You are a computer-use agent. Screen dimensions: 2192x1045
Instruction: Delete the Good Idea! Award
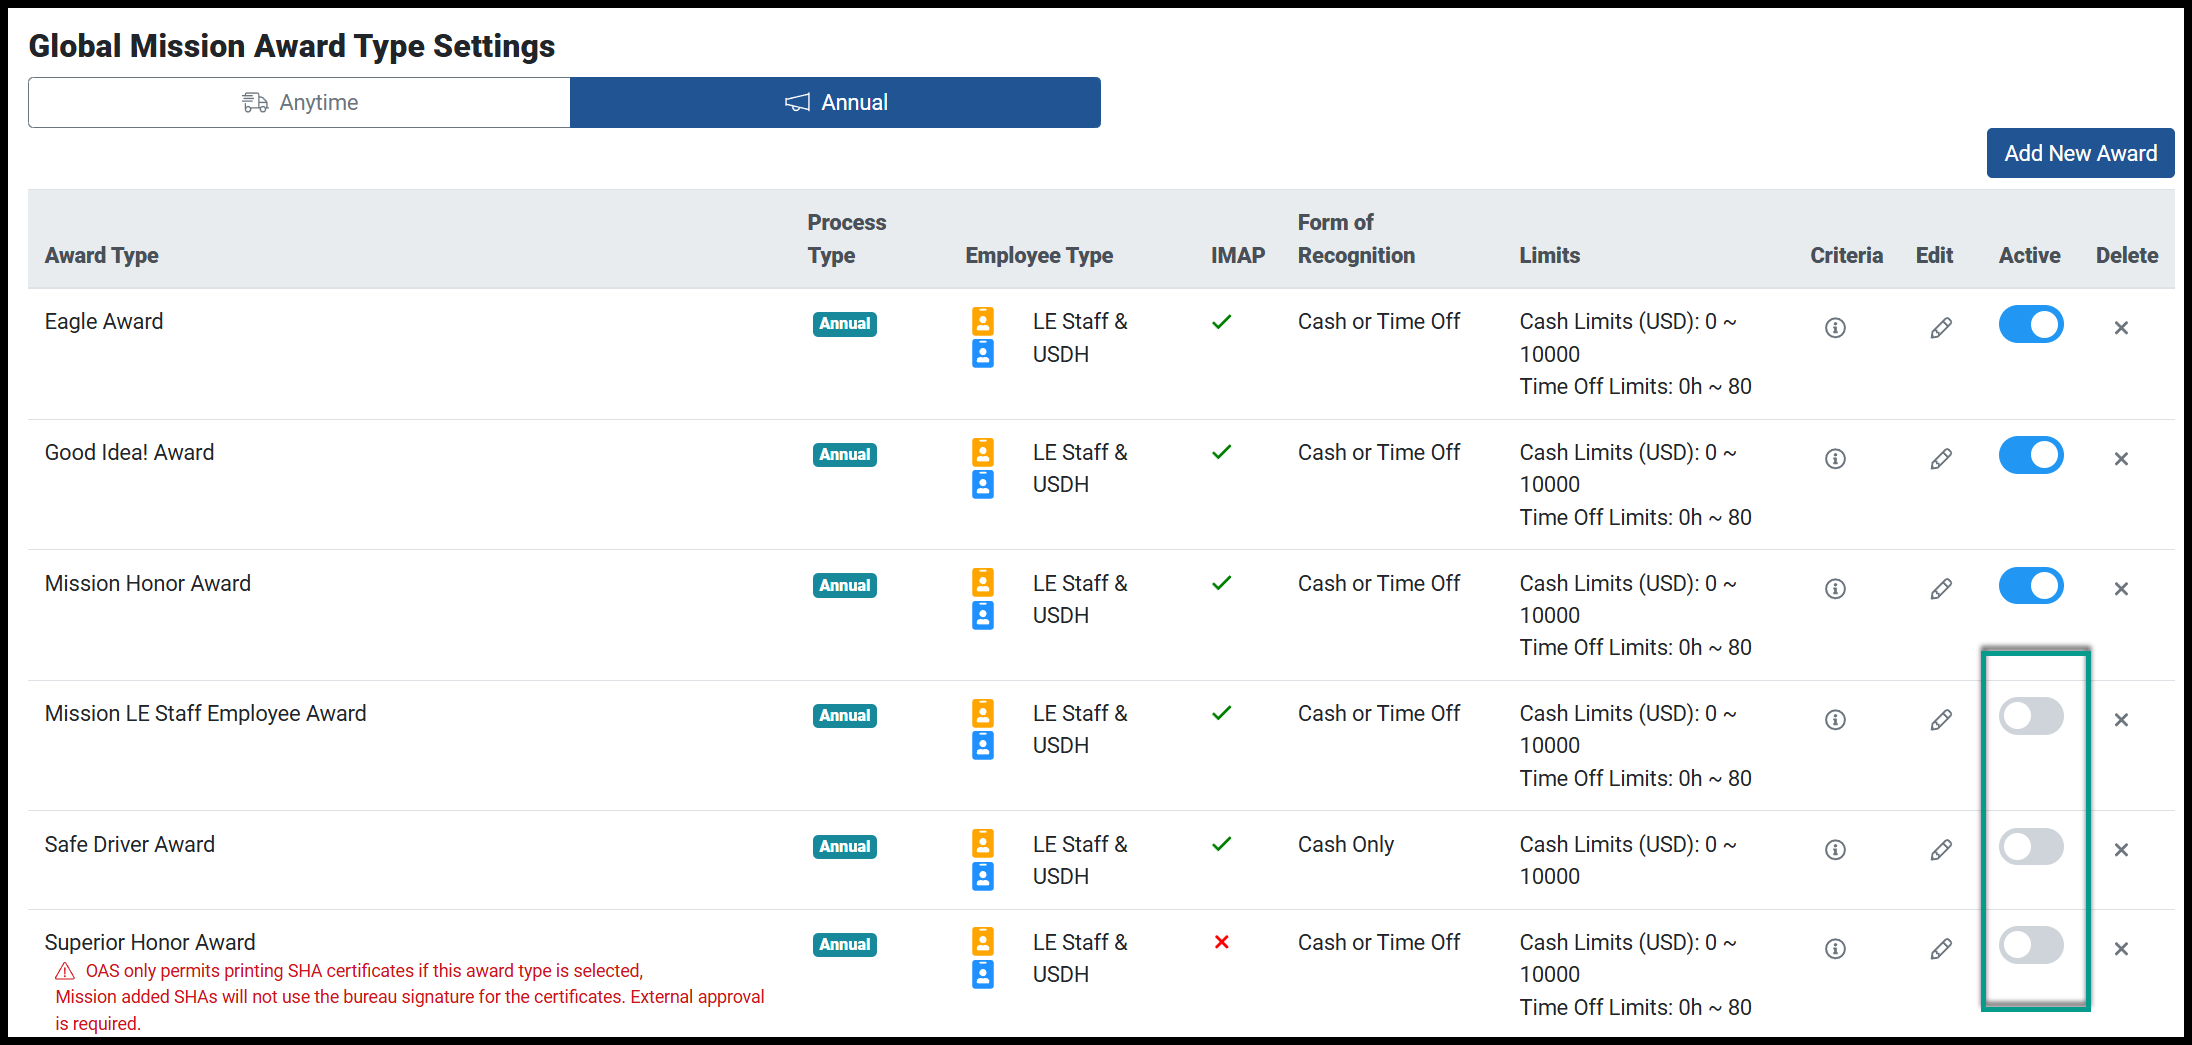point(2121,458)
